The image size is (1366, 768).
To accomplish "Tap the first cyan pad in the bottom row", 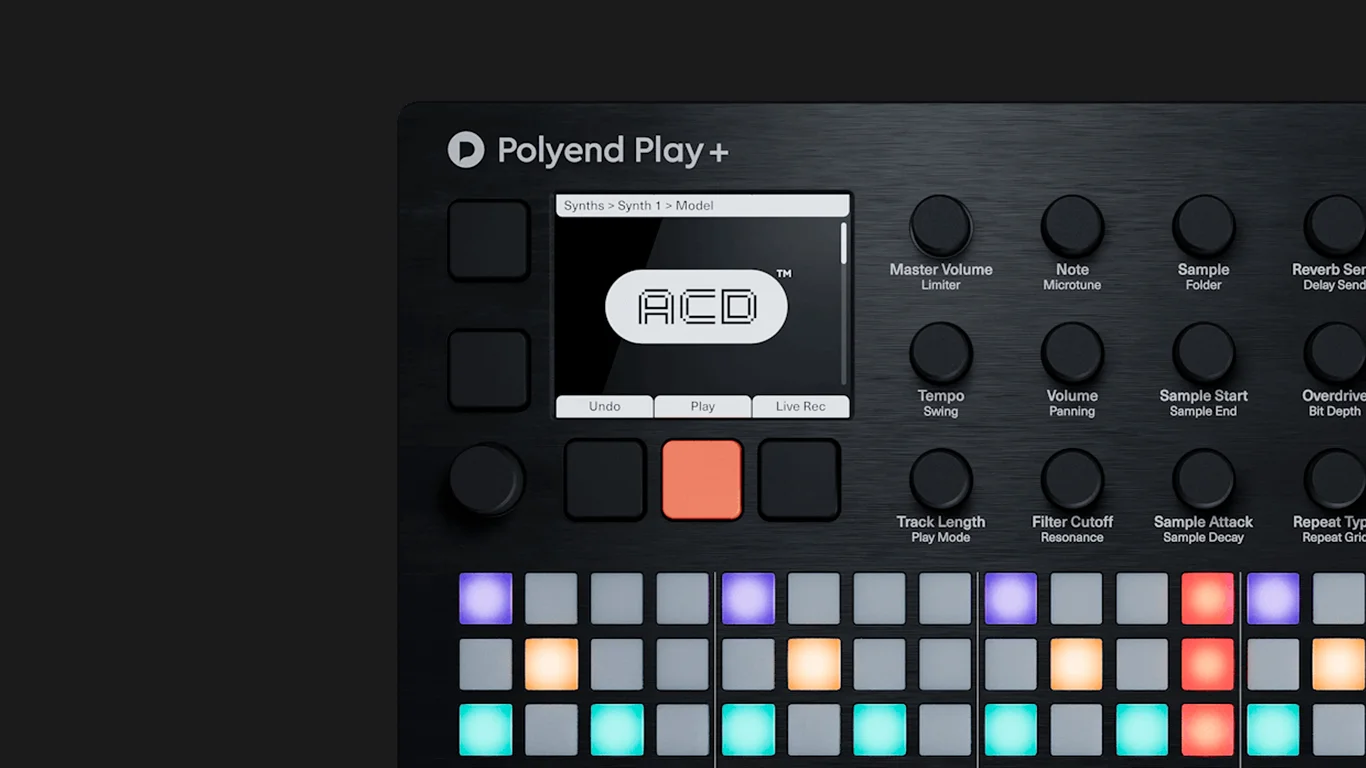I will click(486, 730).
